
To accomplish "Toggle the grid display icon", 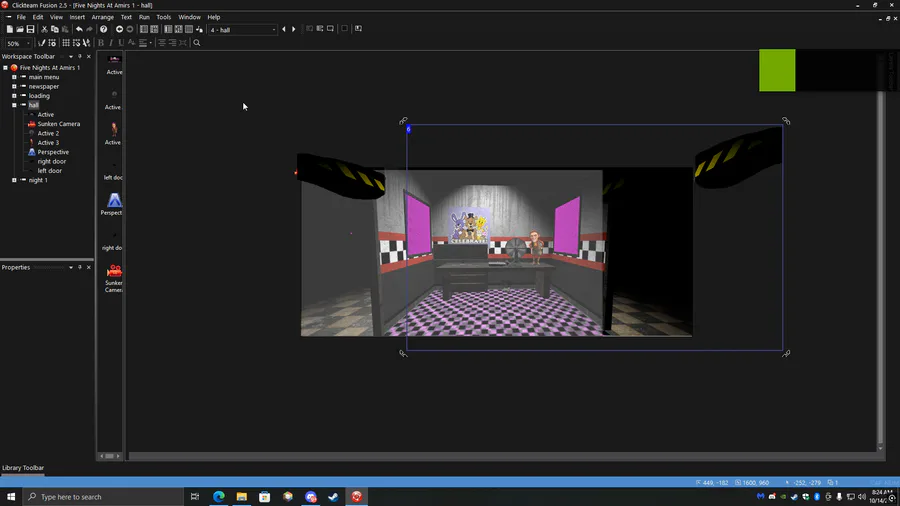I will tap(66, 43).
